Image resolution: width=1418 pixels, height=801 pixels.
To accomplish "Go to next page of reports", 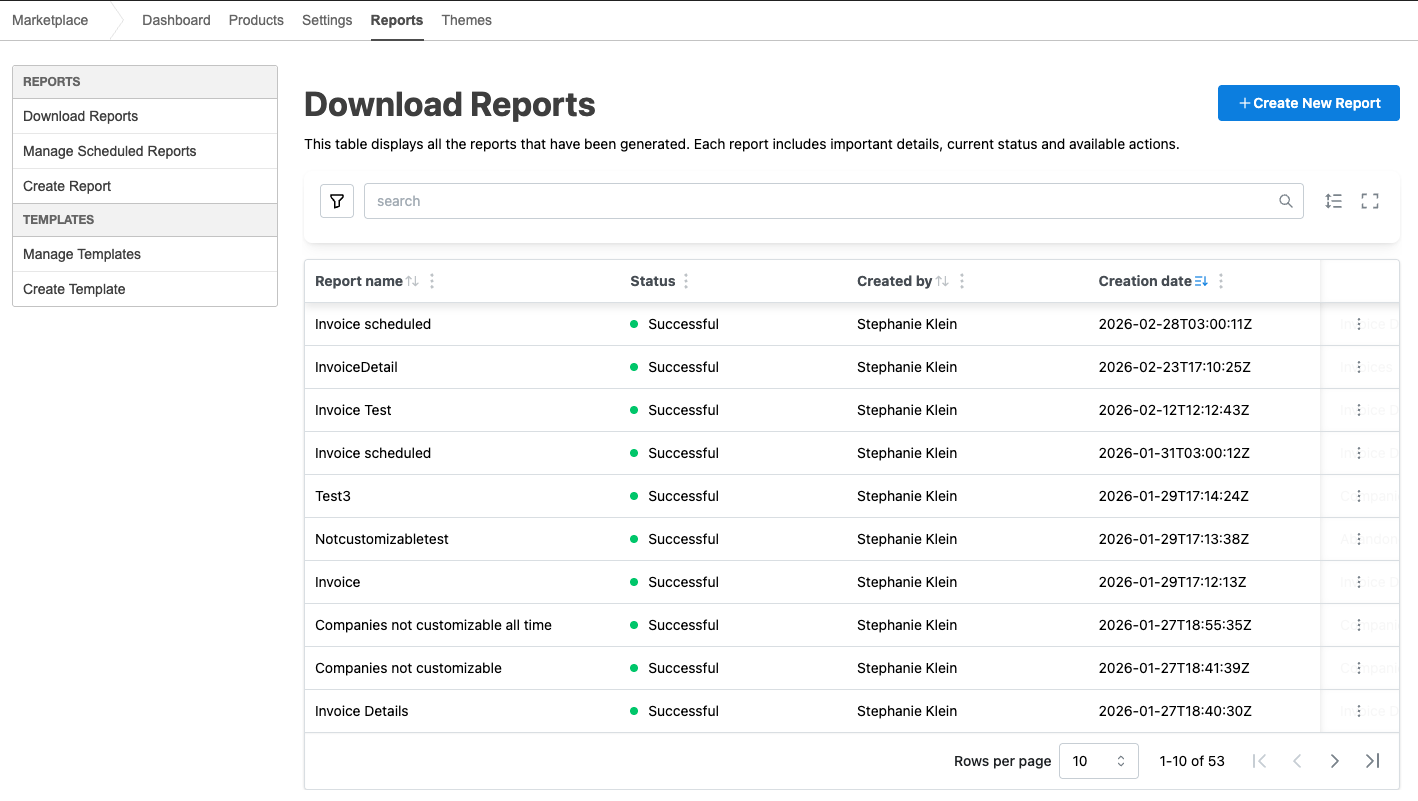I will [x=1334, y=761].
